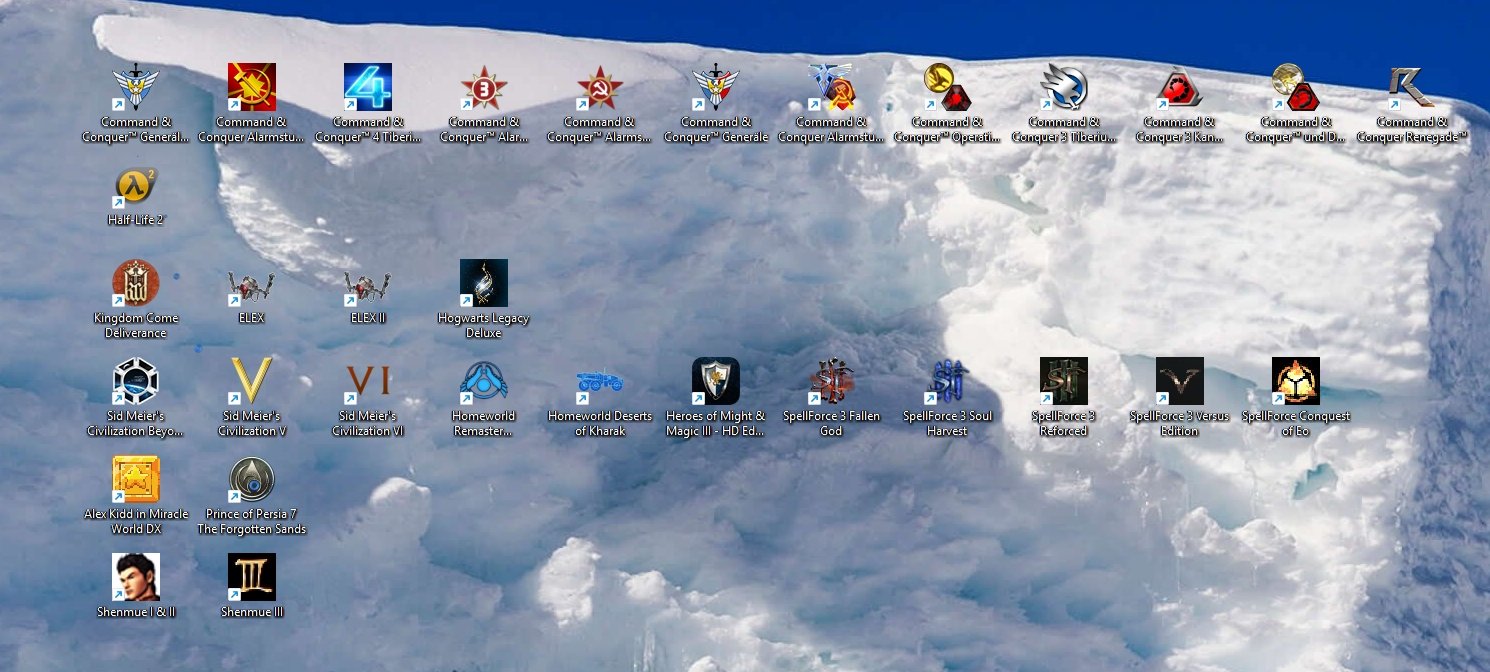Open Command & Conquer 3 Tiberium shortcut
1490x672 pixels.
tap(1064, 87)
